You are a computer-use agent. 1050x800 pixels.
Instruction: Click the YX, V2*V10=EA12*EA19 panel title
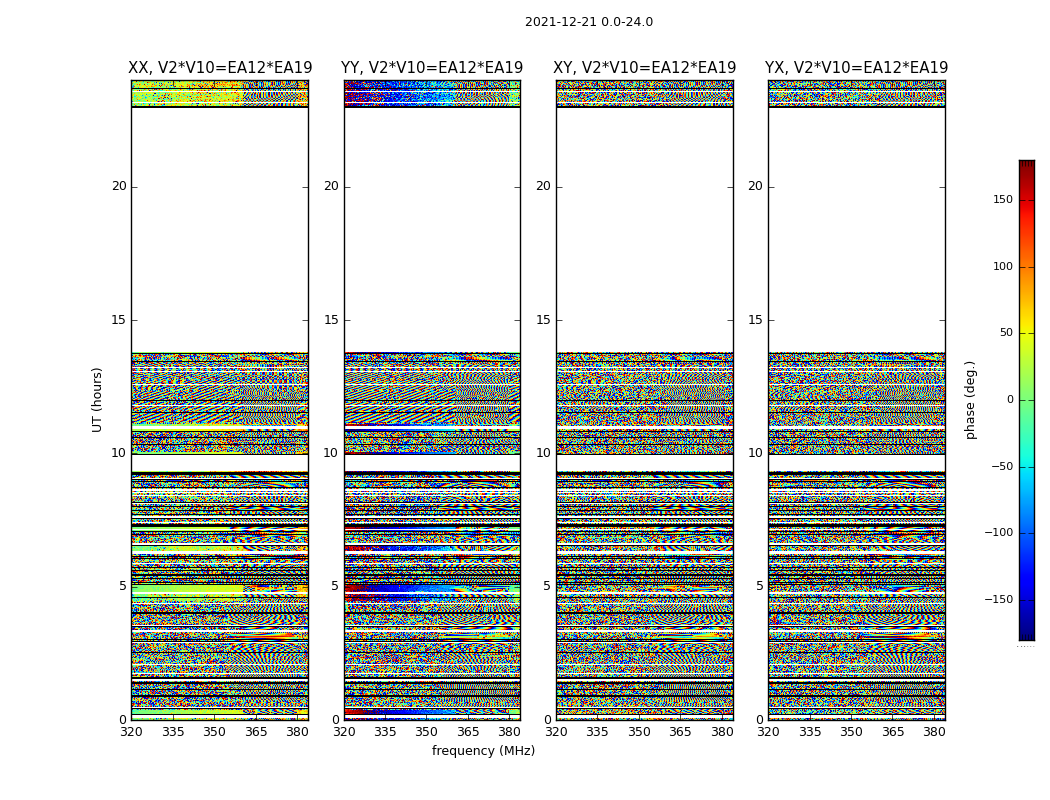click(x=856, y=68)
